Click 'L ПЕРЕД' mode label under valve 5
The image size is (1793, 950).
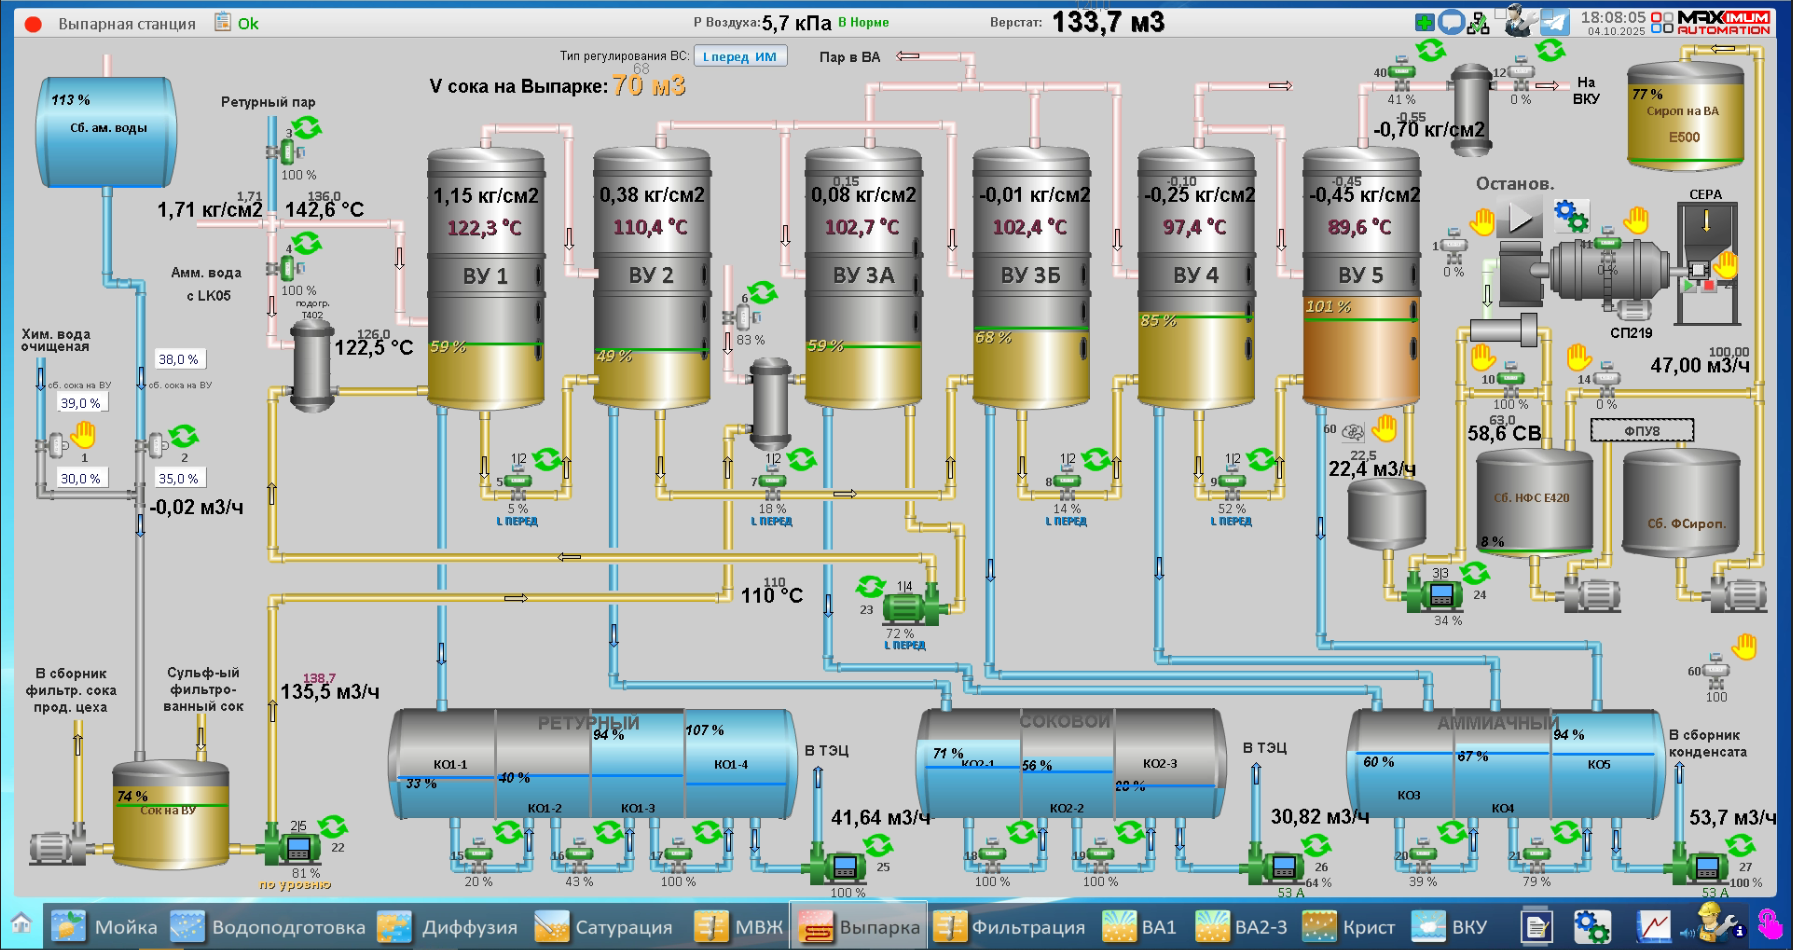coord(517,521)
